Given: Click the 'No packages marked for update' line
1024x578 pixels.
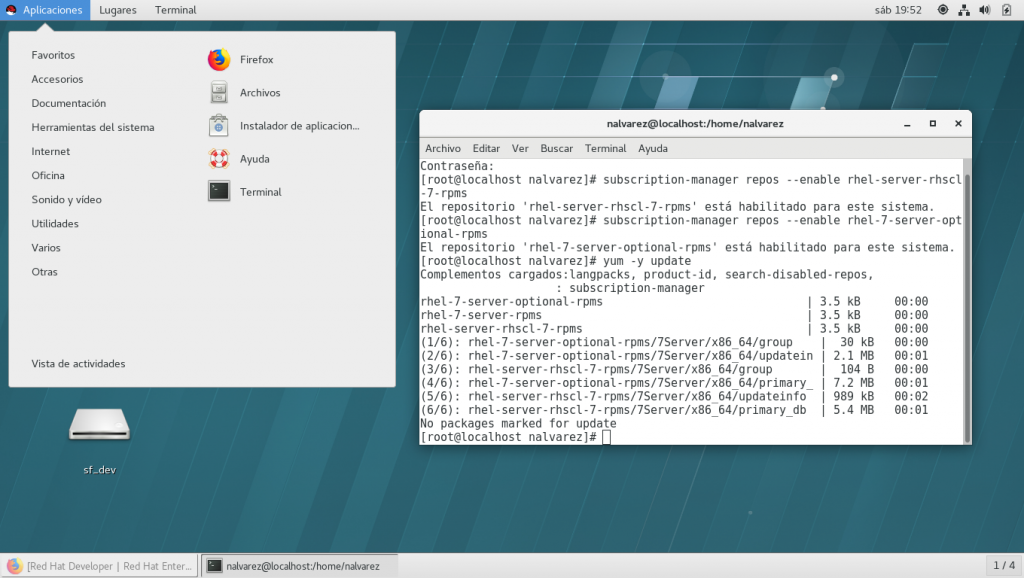Looking at the screenshot, I should [518, 423].
